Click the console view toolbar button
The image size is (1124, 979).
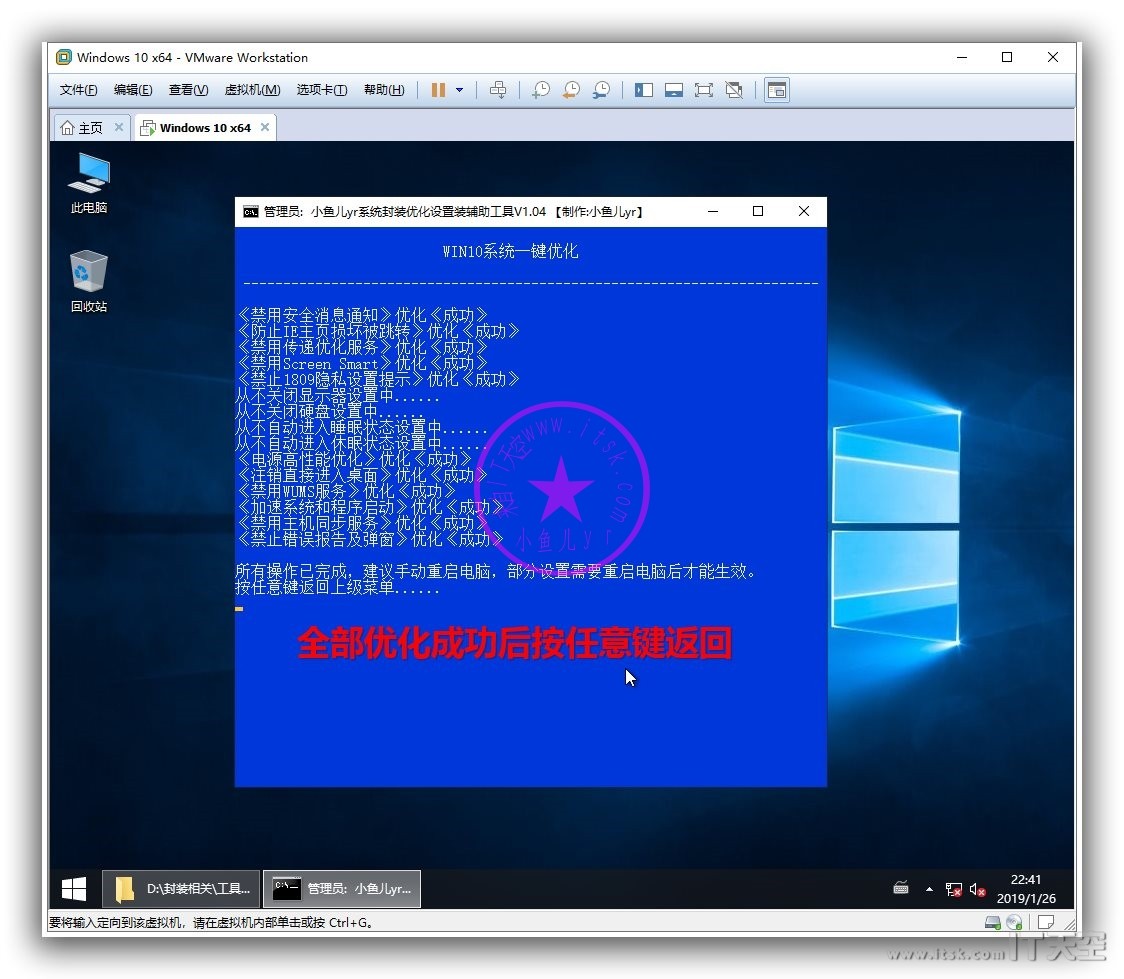click(x=777, y=90)
